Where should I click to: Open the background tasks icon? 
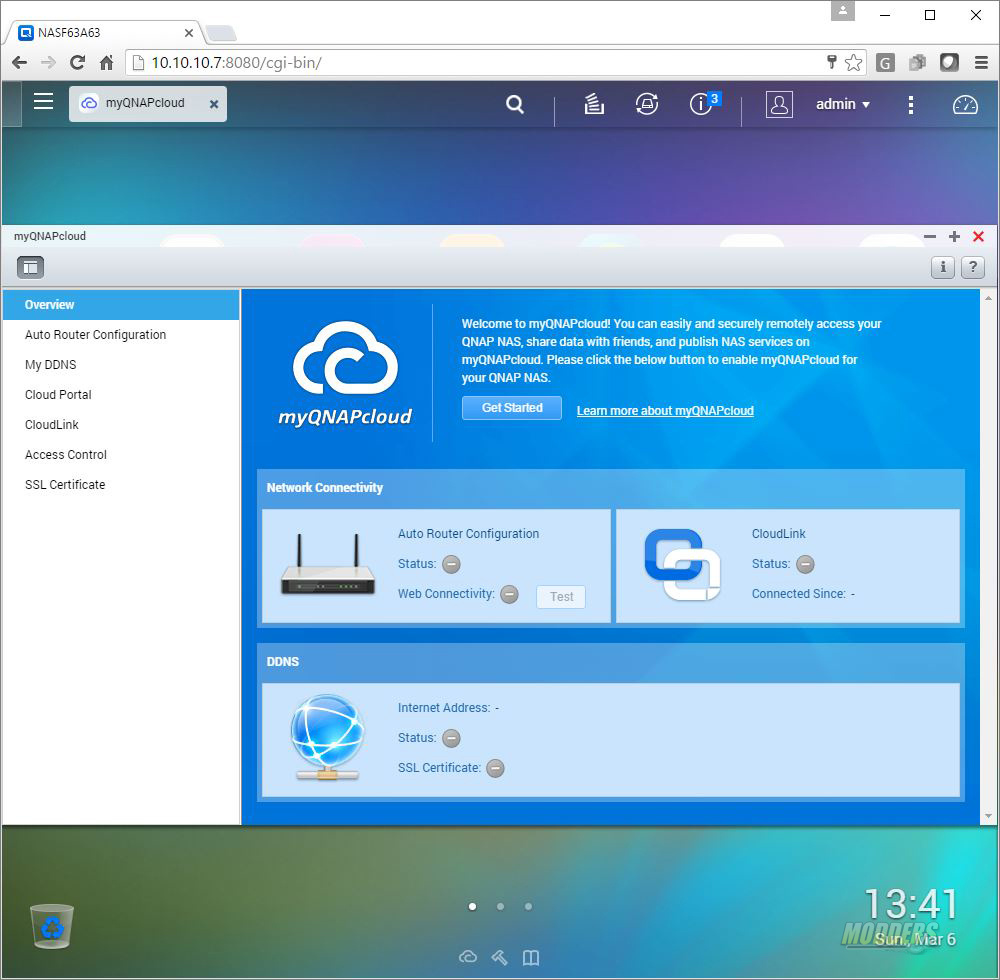(594, 104)
